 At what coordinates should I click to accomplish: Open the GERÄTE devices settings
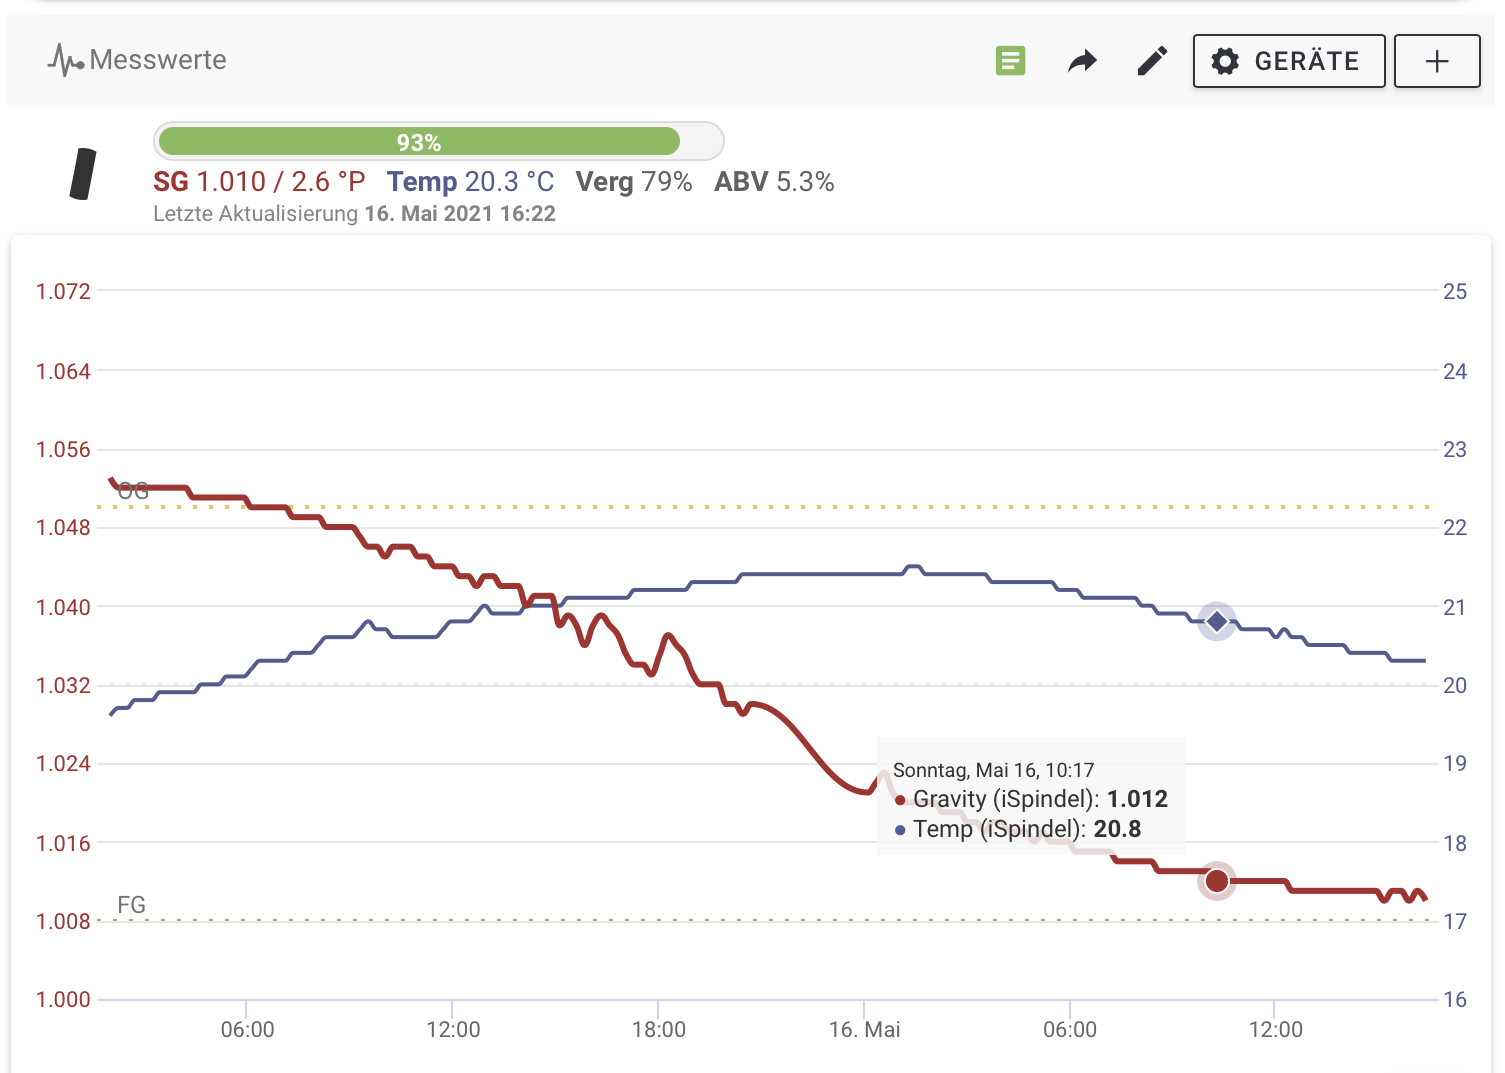coord(1288,61)
